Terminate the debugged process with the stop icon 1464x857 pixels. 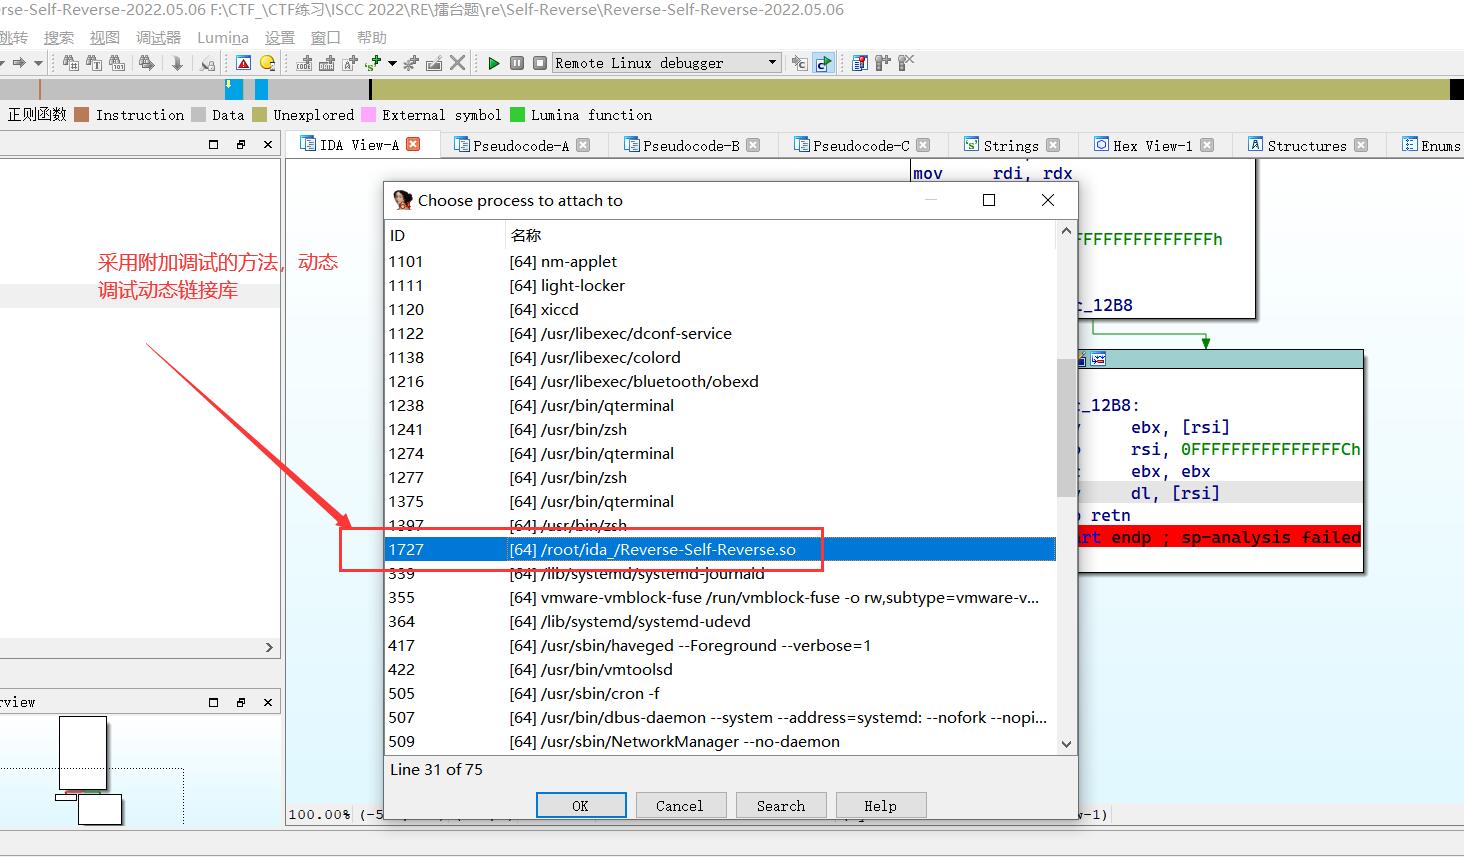(x=540, y=63)
